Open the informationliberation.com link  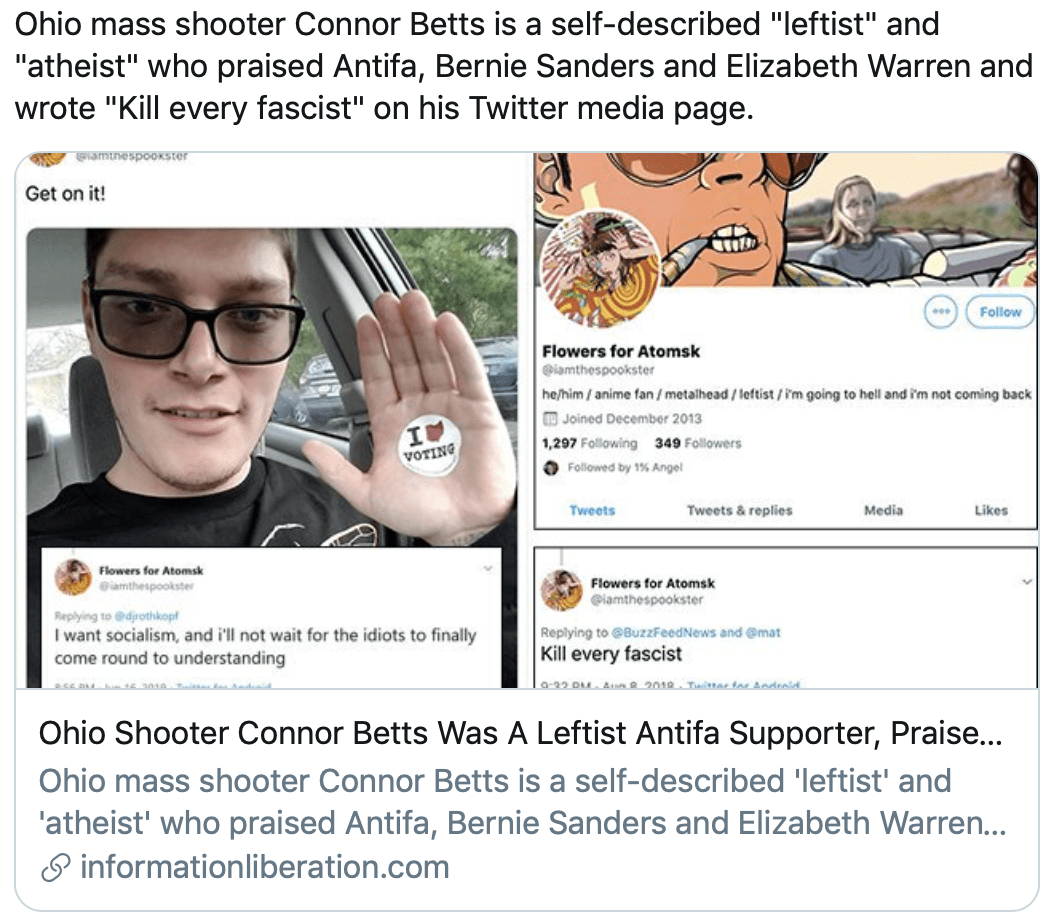[x=265, y=867]
